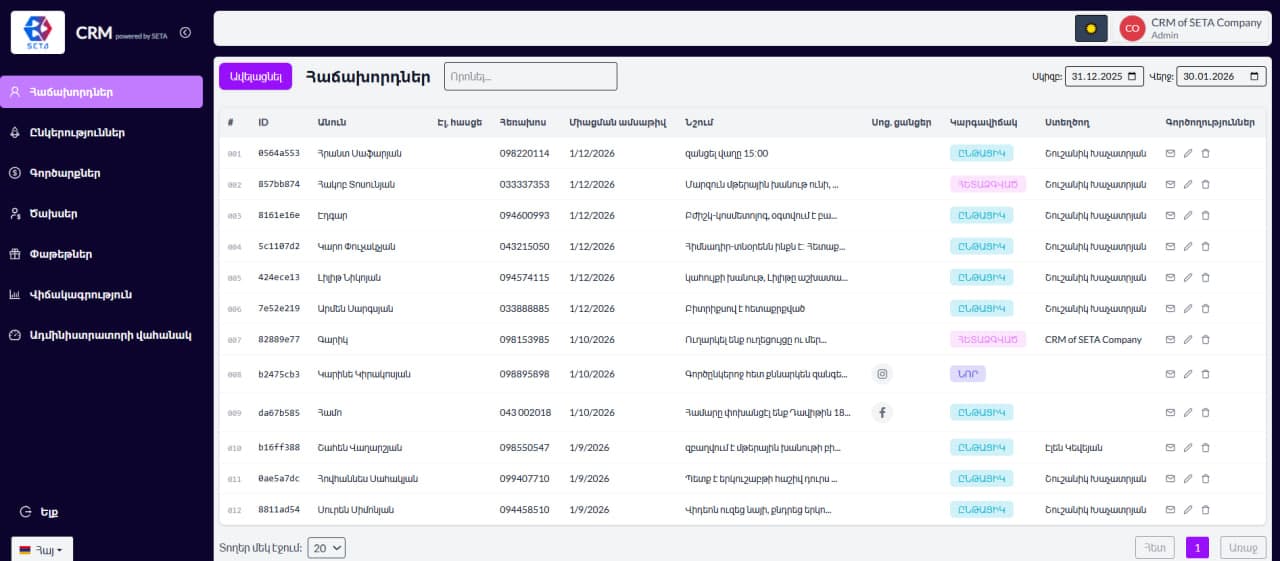Delete customer row 857bb874
The width and height of the screenshot is (1280, 561).
[1205, 184]
